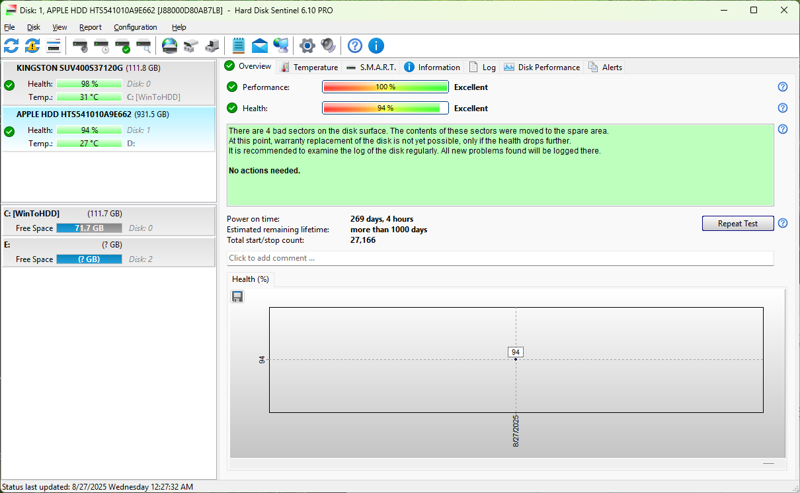Switch to the Disk Performance tab
The width and height of the screenshot is (800, 493).
pos(542,67)
